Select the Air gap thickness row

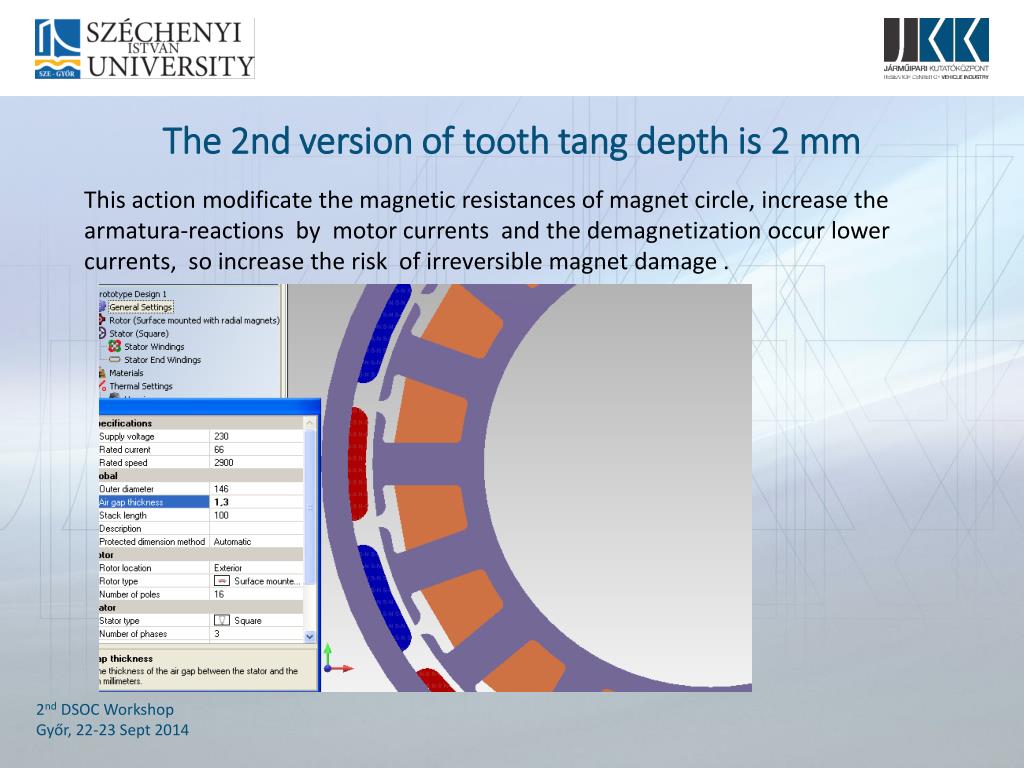coord(201,502)
